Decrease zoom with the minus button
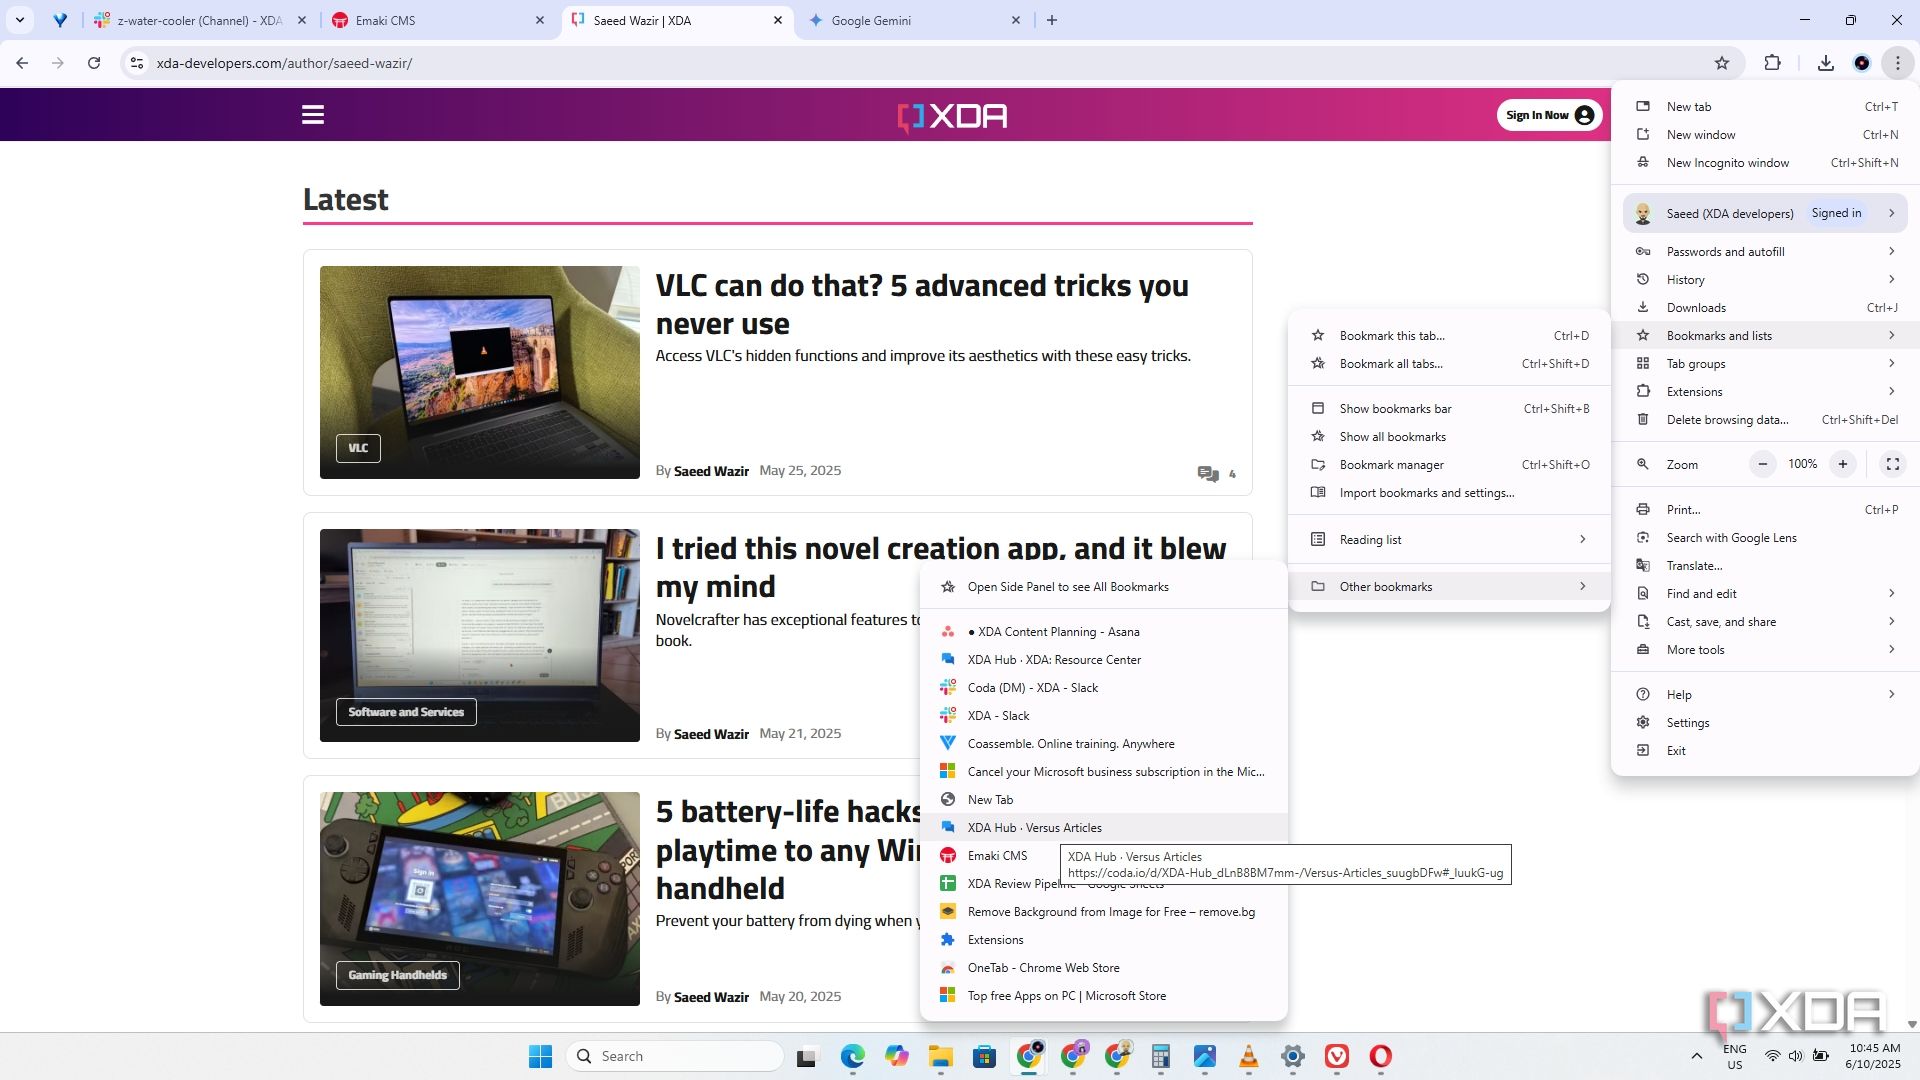This screenshot has width=1920, height=1080. pos(1763,464)
